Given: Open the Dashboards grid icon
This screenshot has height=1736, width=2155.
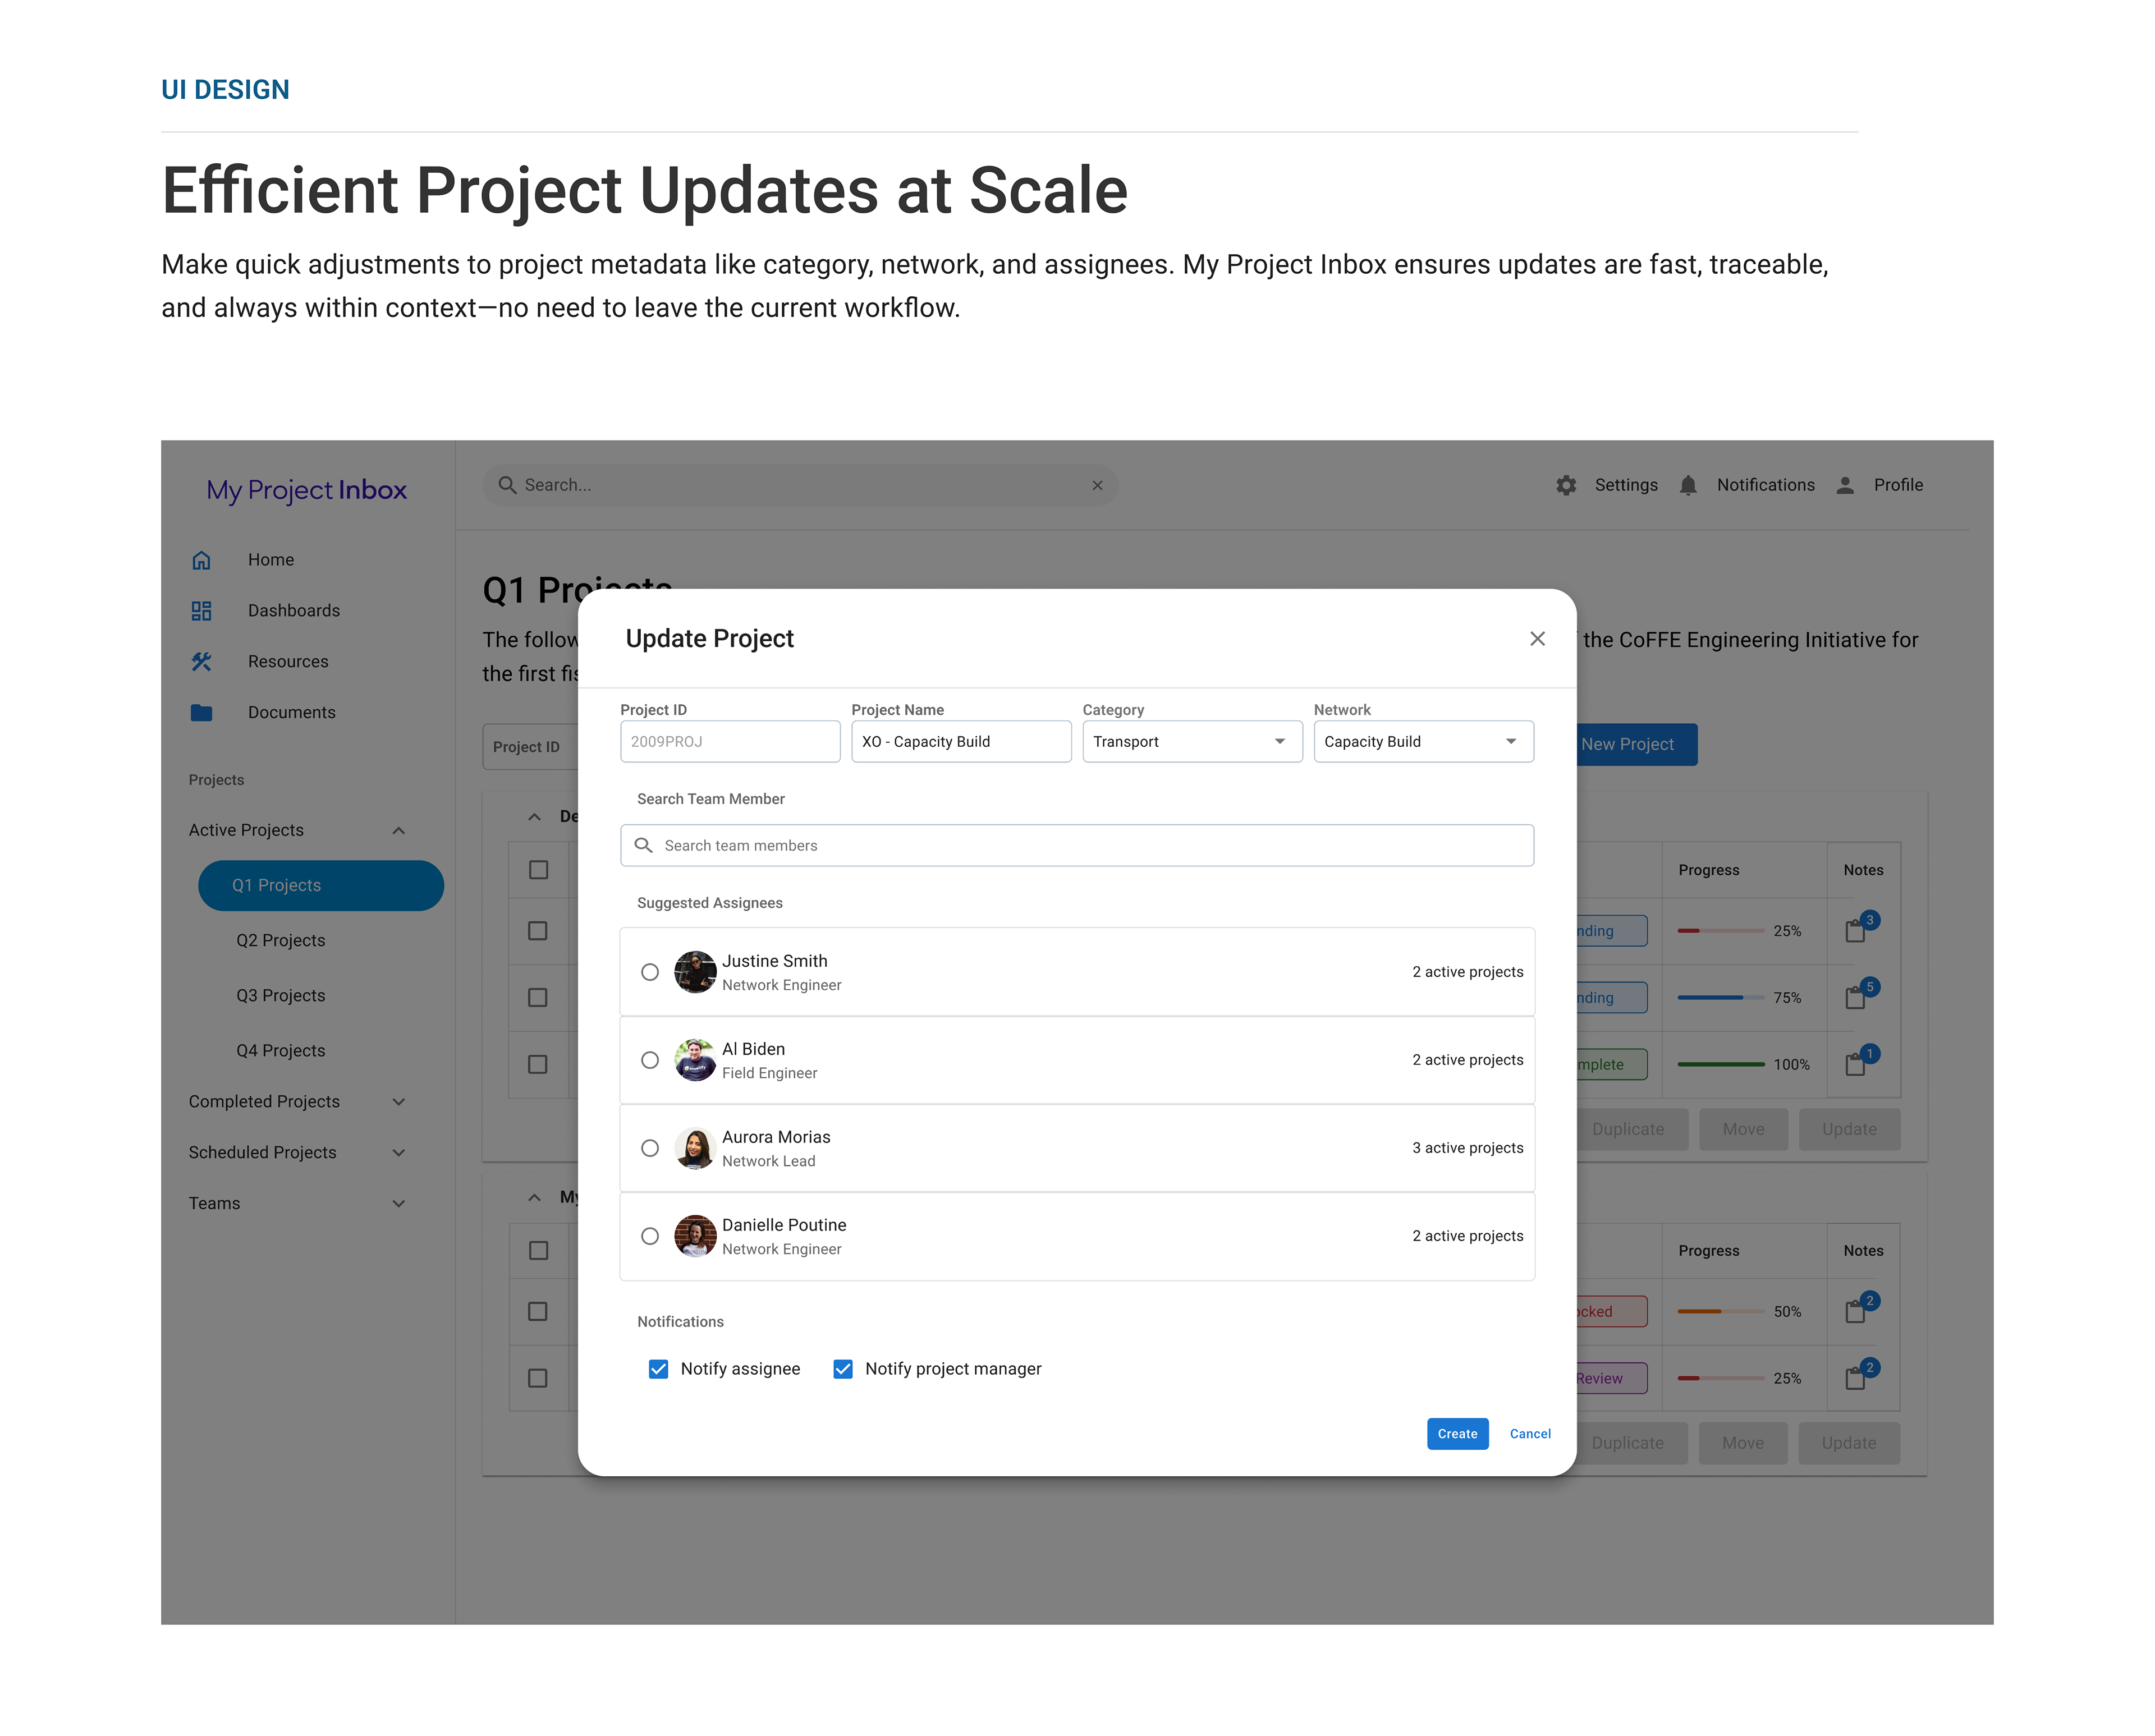Looking at the screenshot, I should [201, 611].
